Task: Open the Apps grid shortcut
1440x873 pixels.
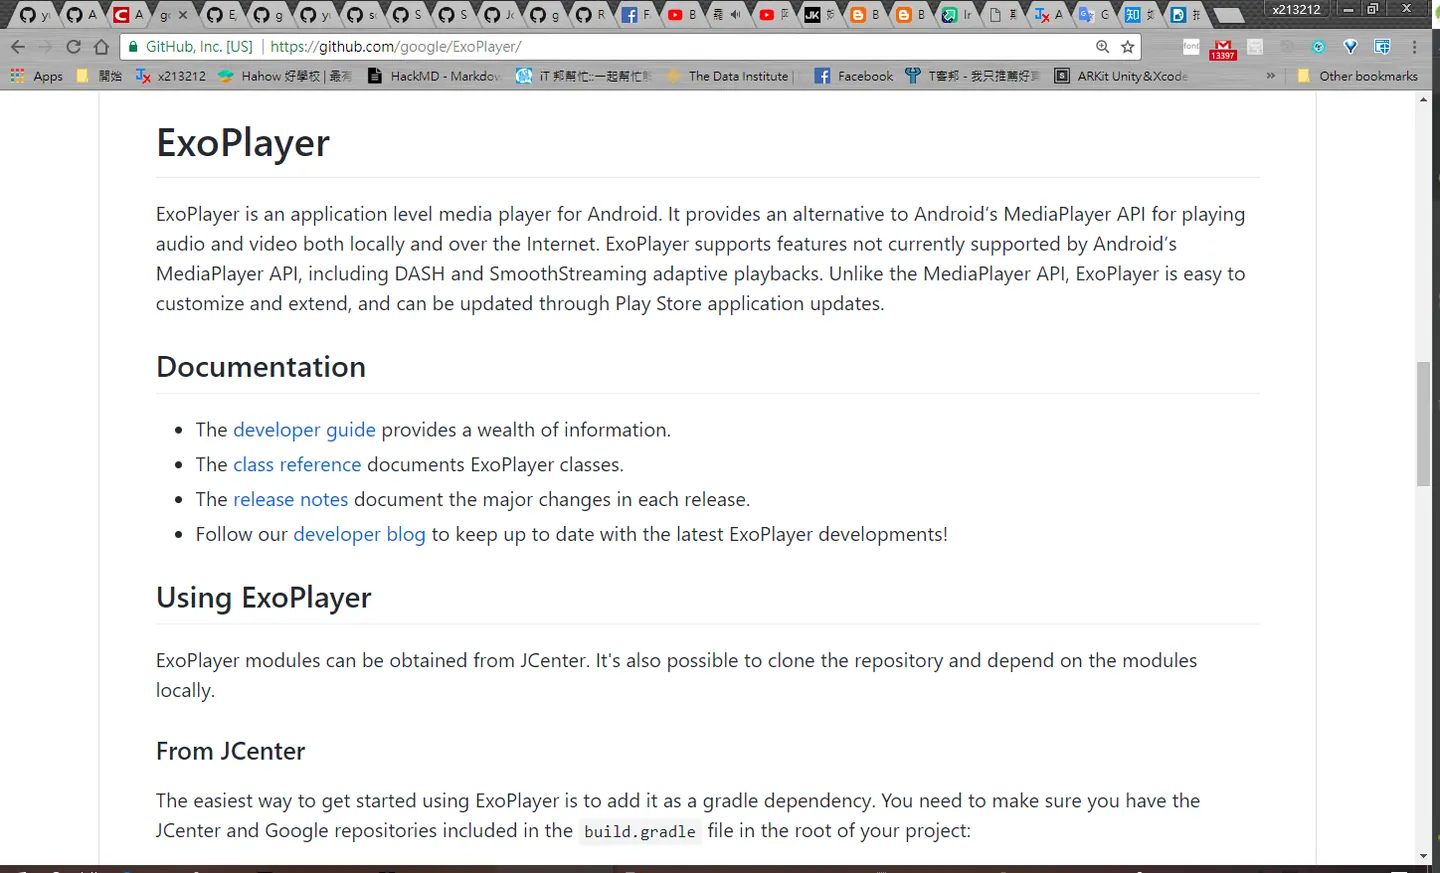Action: click(x=36, y=76)
